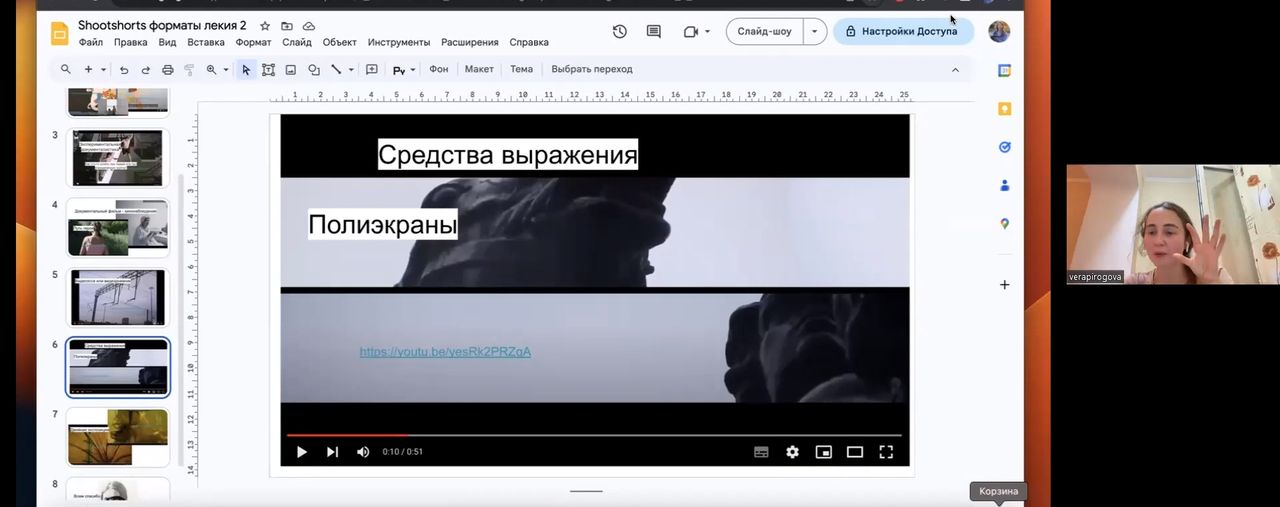Open Google Keep side panel icon
Viewport: 1280px width, 507px height.
pos(1005,108)
